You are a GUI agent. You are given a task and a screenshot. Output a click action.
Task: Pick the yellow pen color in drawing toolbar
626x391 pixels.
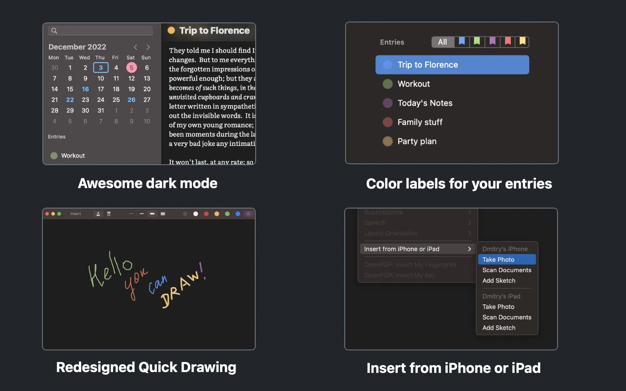(217, 214)
